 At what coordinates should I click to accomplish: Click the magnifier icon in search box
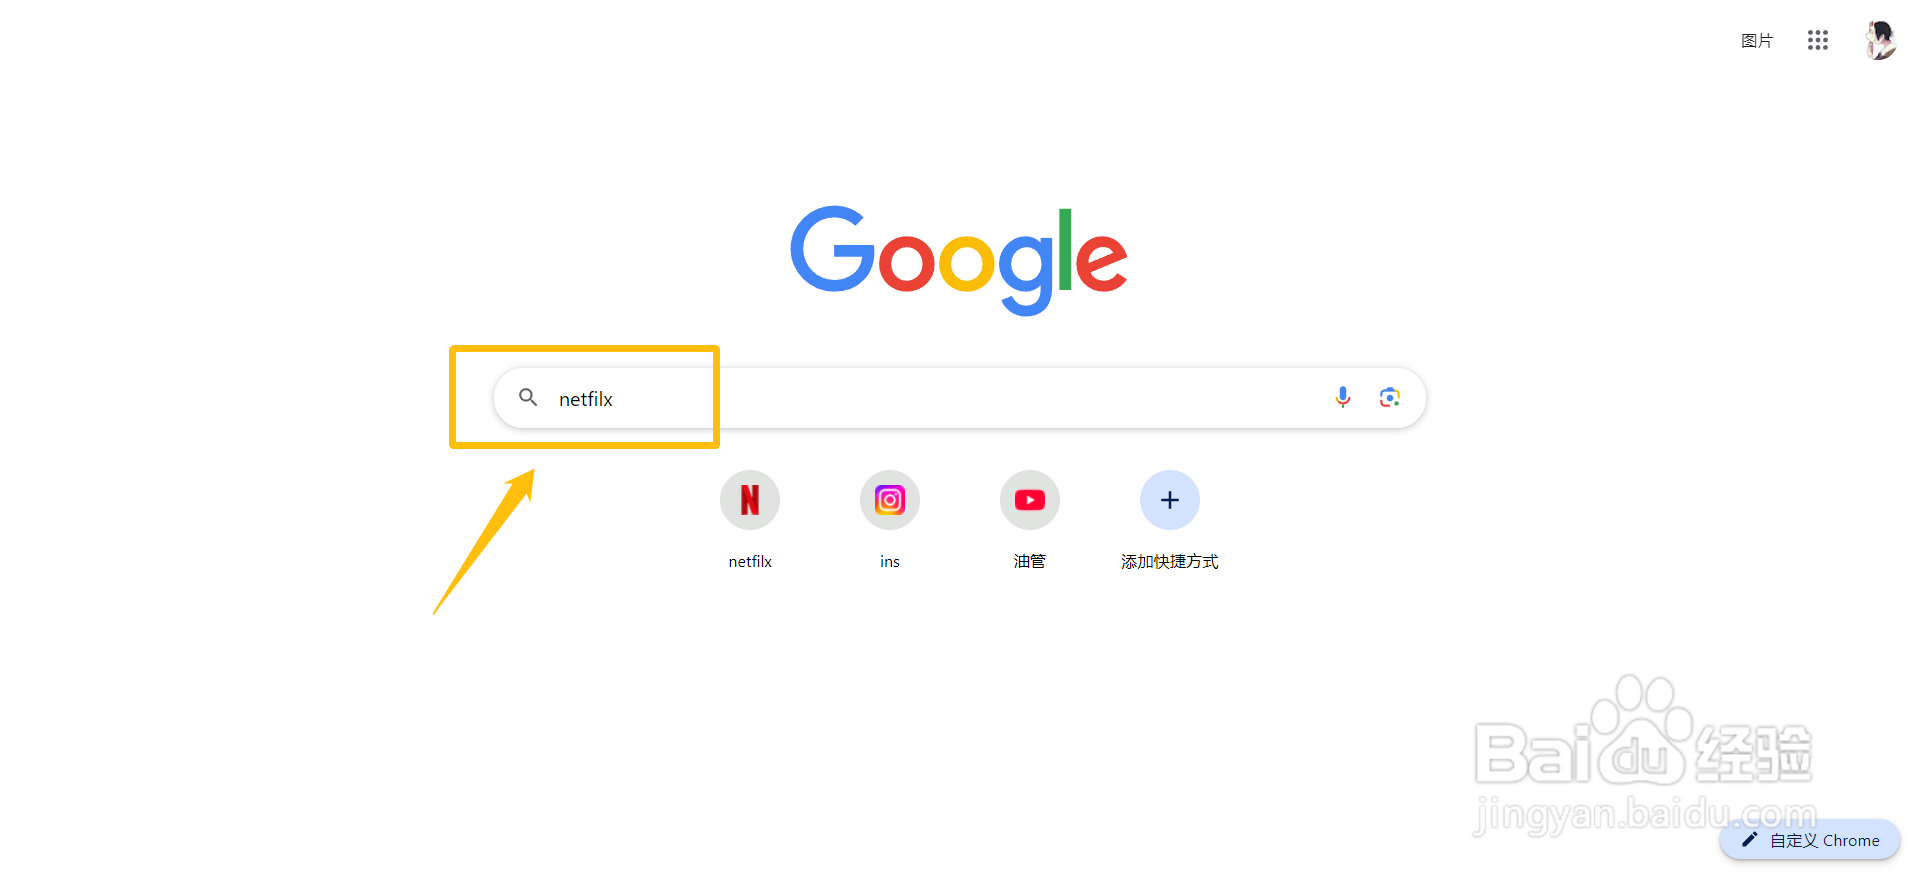528,398
